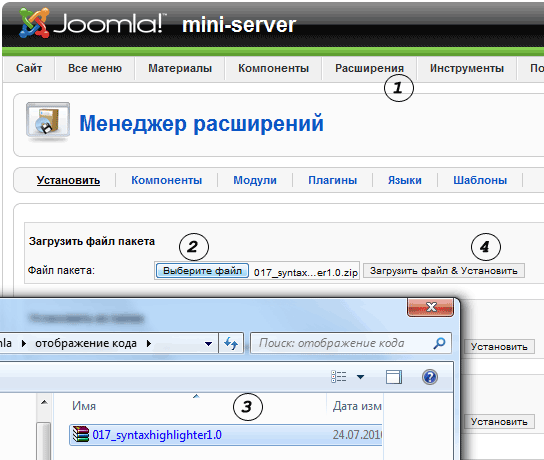
Task: Sort by Имя column header
Action: tap(84, 406)
